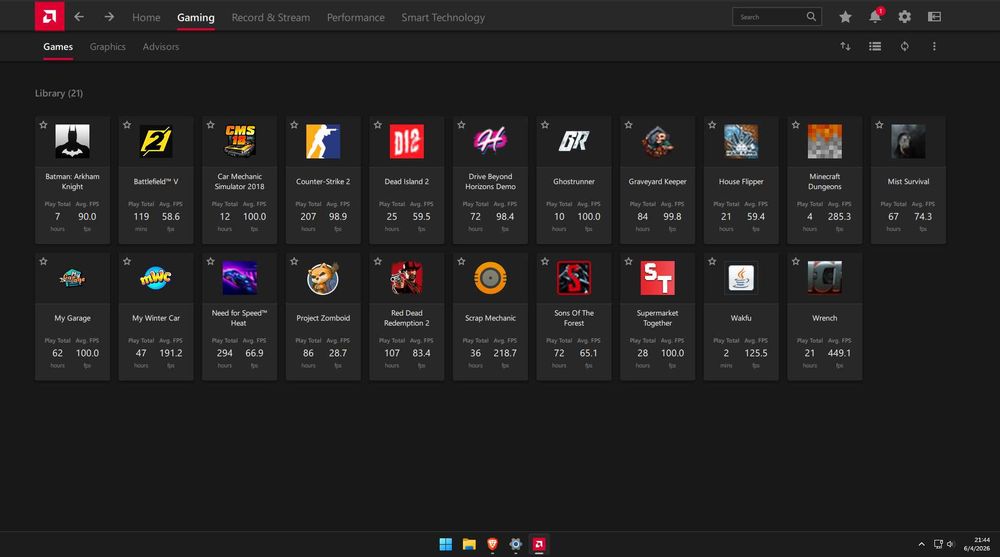
Task: Open the three-dot more options menu
Action: [x=934, y=47]
